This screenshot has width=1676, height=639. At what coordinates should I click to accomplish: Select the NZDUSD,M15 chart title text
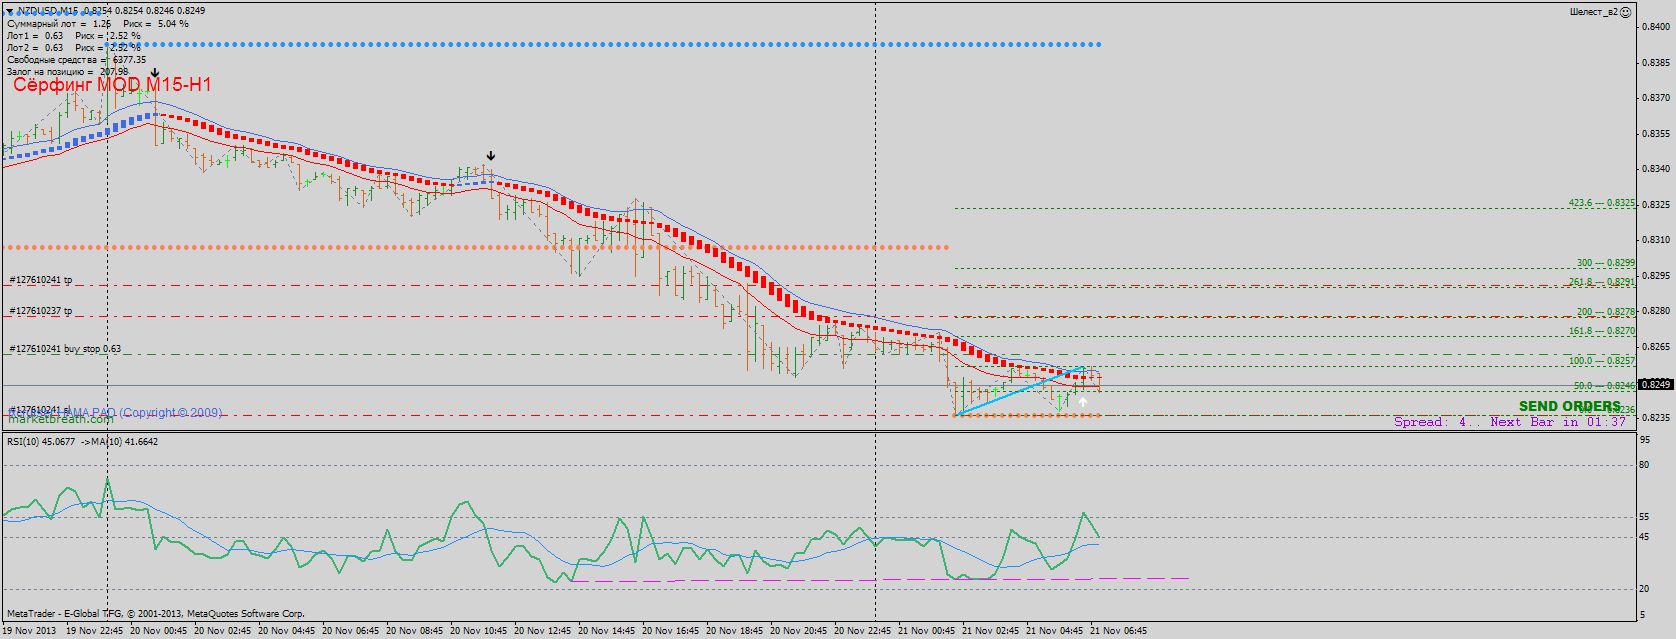pyautogui.click(x=49, y=11)
